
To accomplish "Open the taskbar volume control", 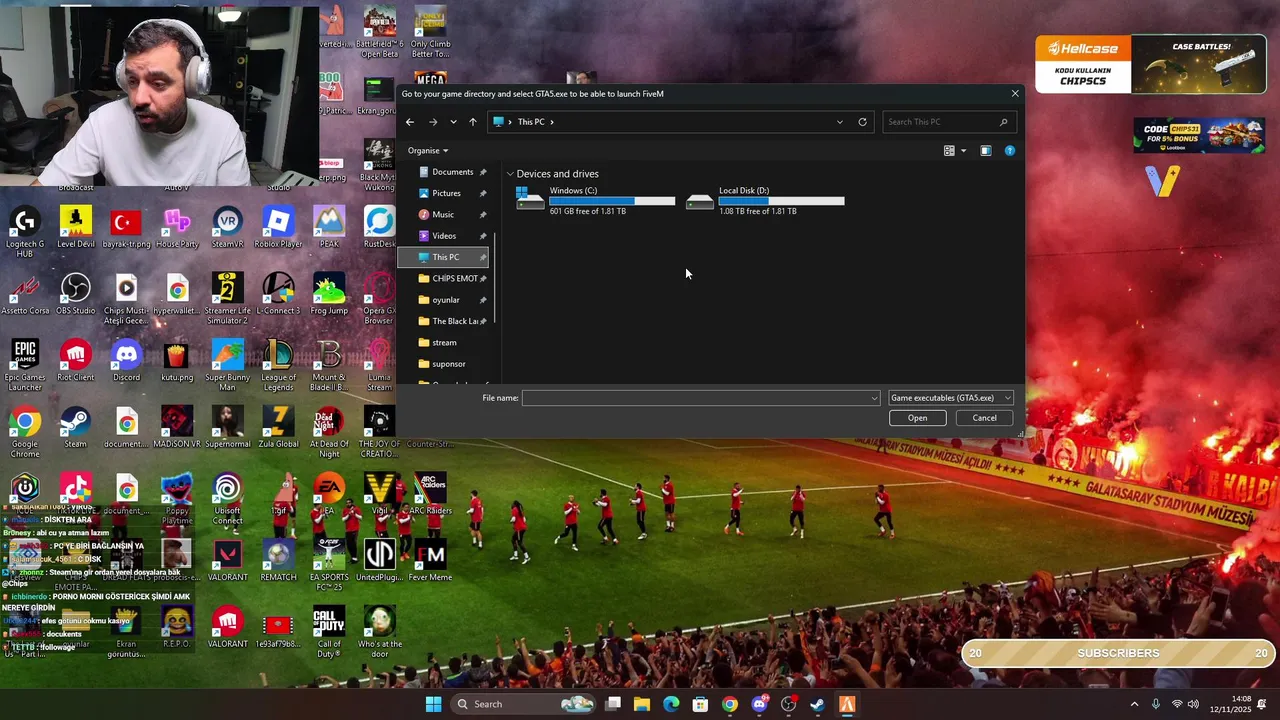I will (1193, 704).
